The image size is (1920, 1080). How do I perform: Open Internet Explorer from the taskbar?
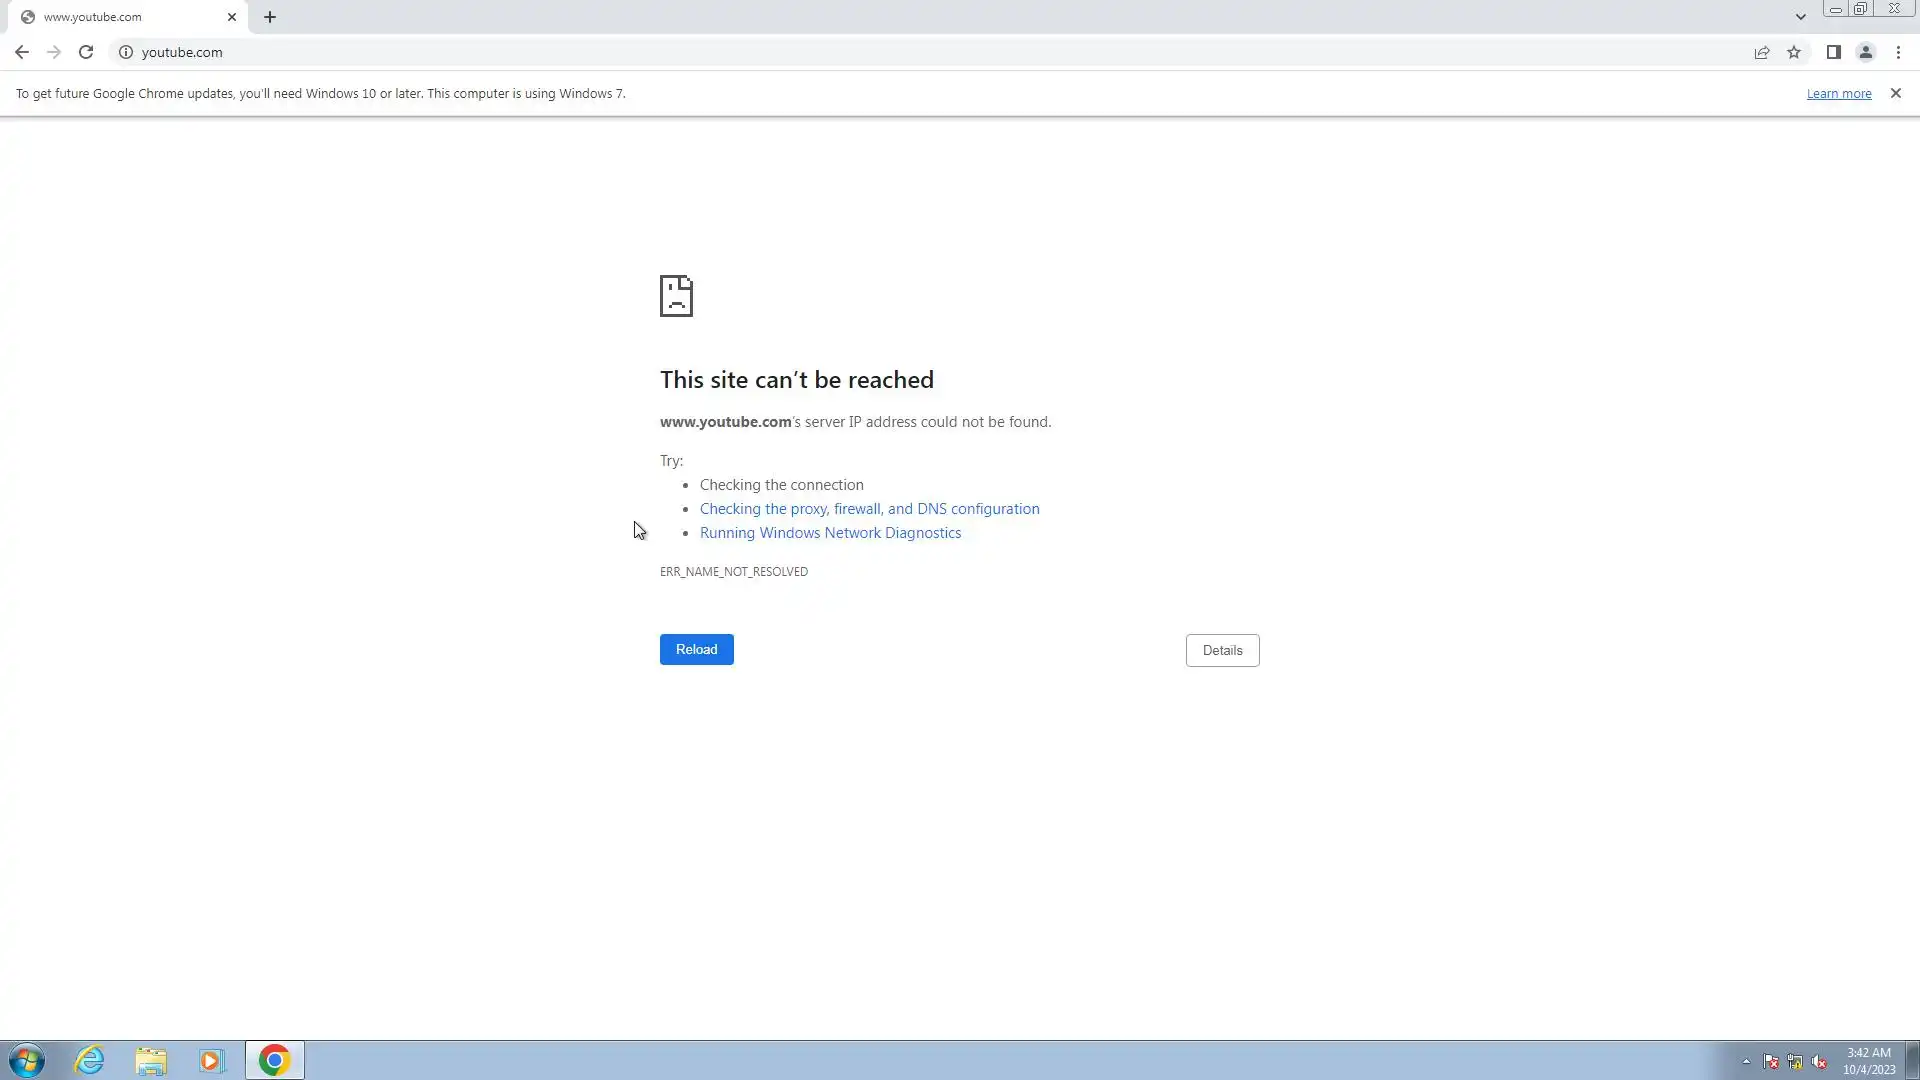(x=90, y=1060)
